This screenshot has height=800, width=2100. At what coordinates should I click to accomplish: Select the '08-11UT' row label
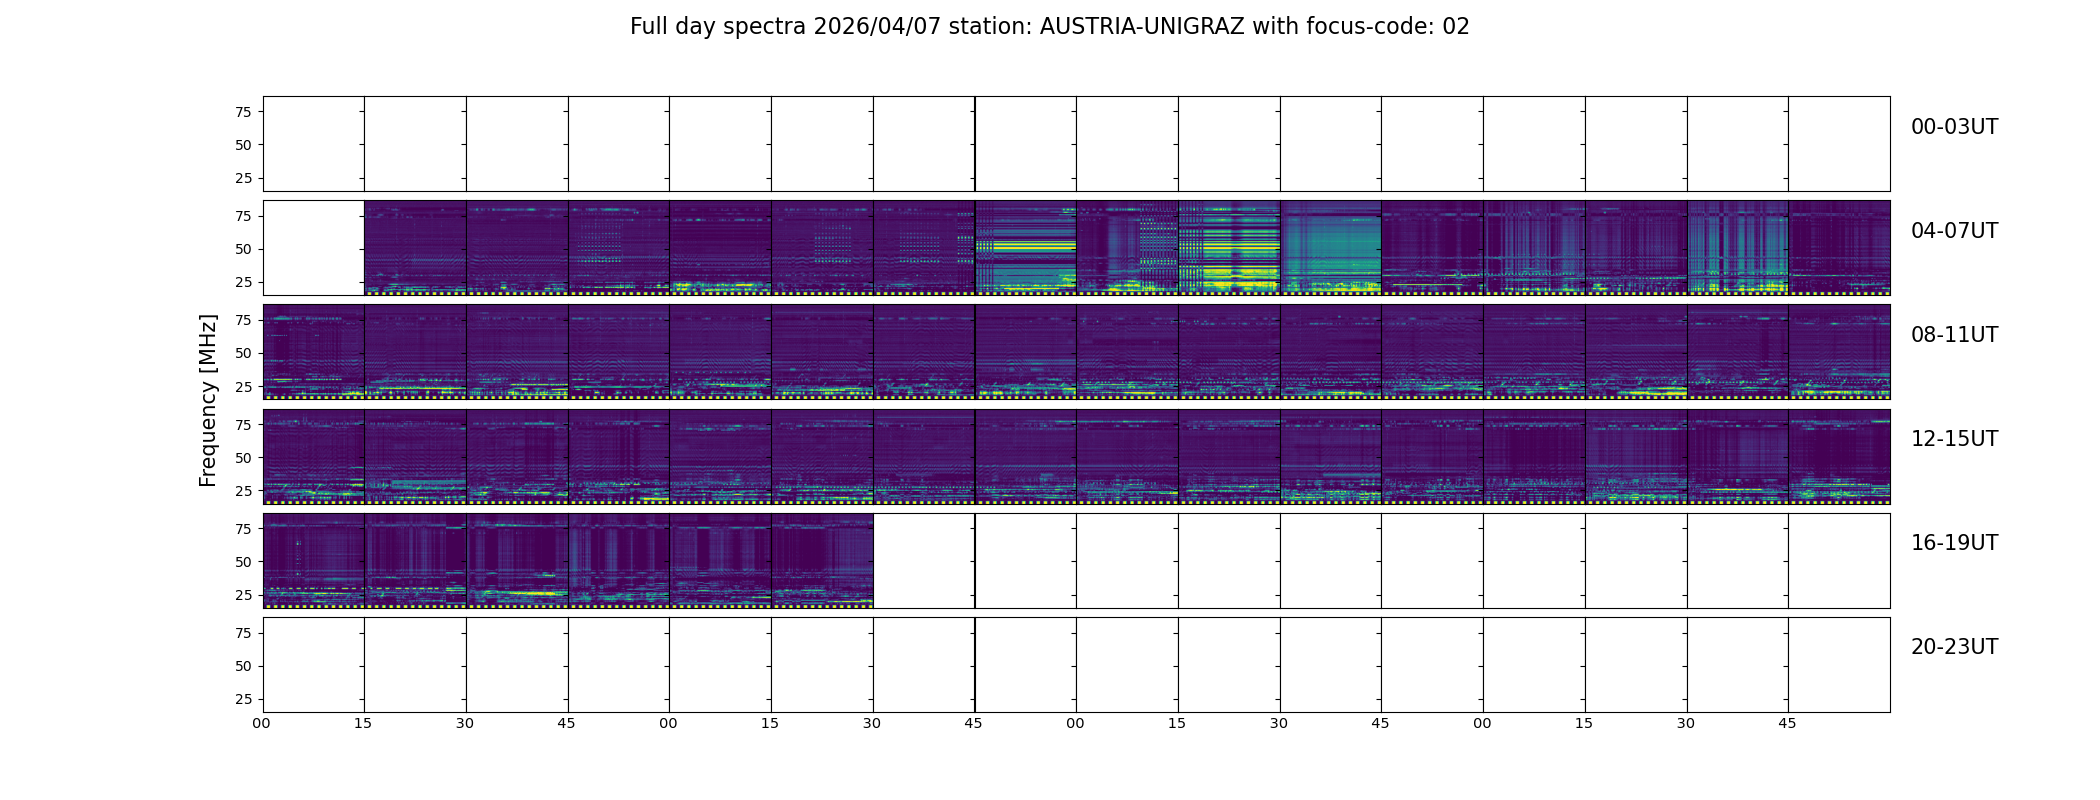pyautogui.click(x=1954, y=335)
